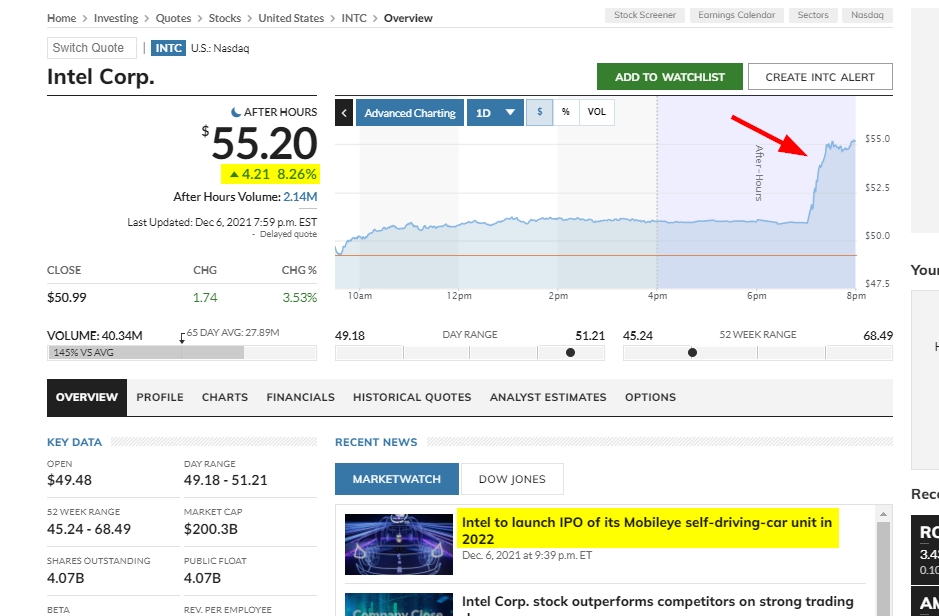Click the Mobileye news article thumbnail
Screen dimensions: 939x616
(x=398, y=544)
